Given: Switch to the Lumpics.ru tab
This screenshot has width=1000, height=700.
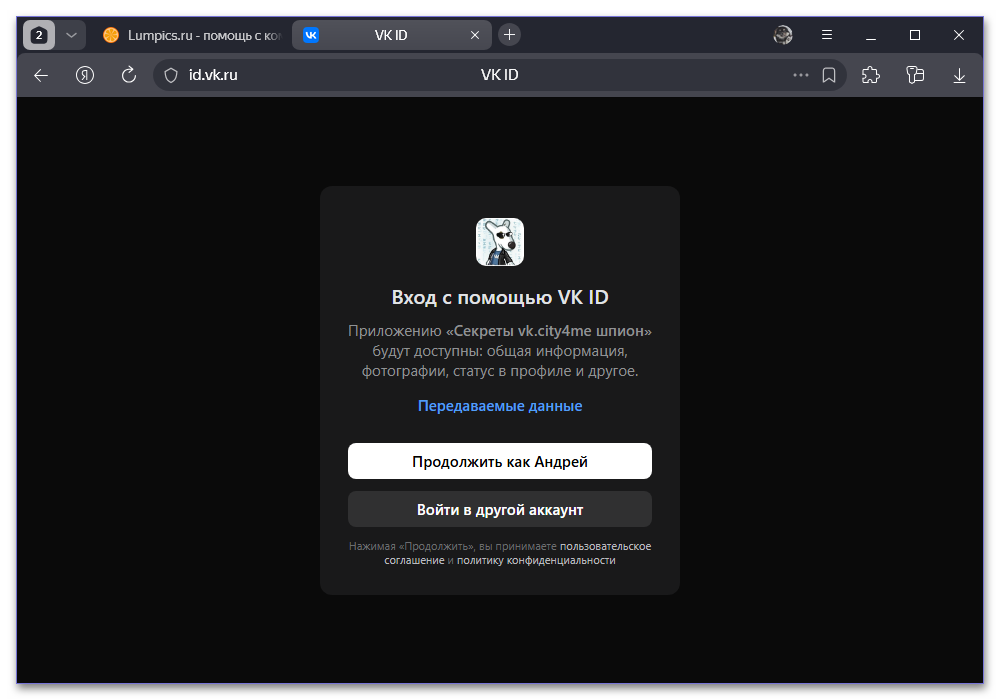Looking at the screenshot, I should [191, 35].
